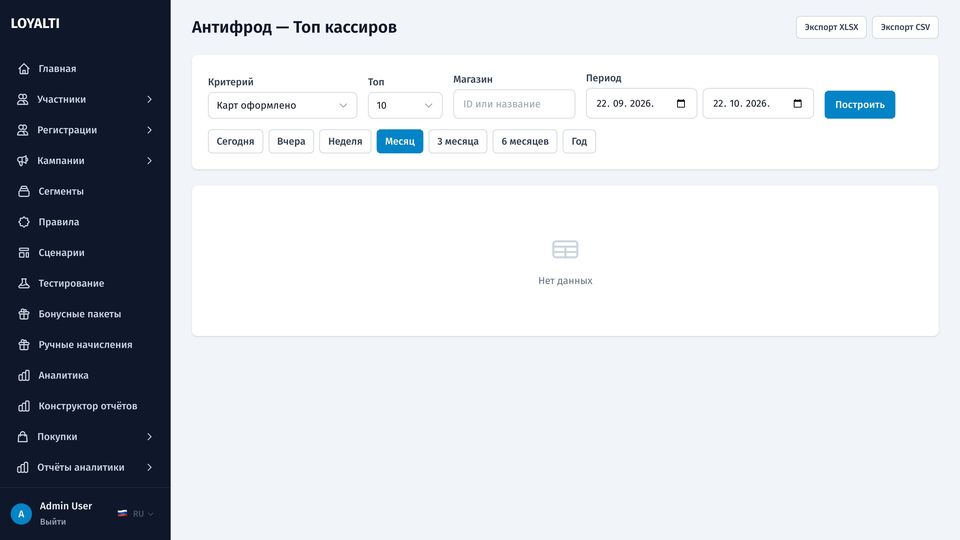
Task: Open calendar picker for start date
Action: [x=681, y=103]
